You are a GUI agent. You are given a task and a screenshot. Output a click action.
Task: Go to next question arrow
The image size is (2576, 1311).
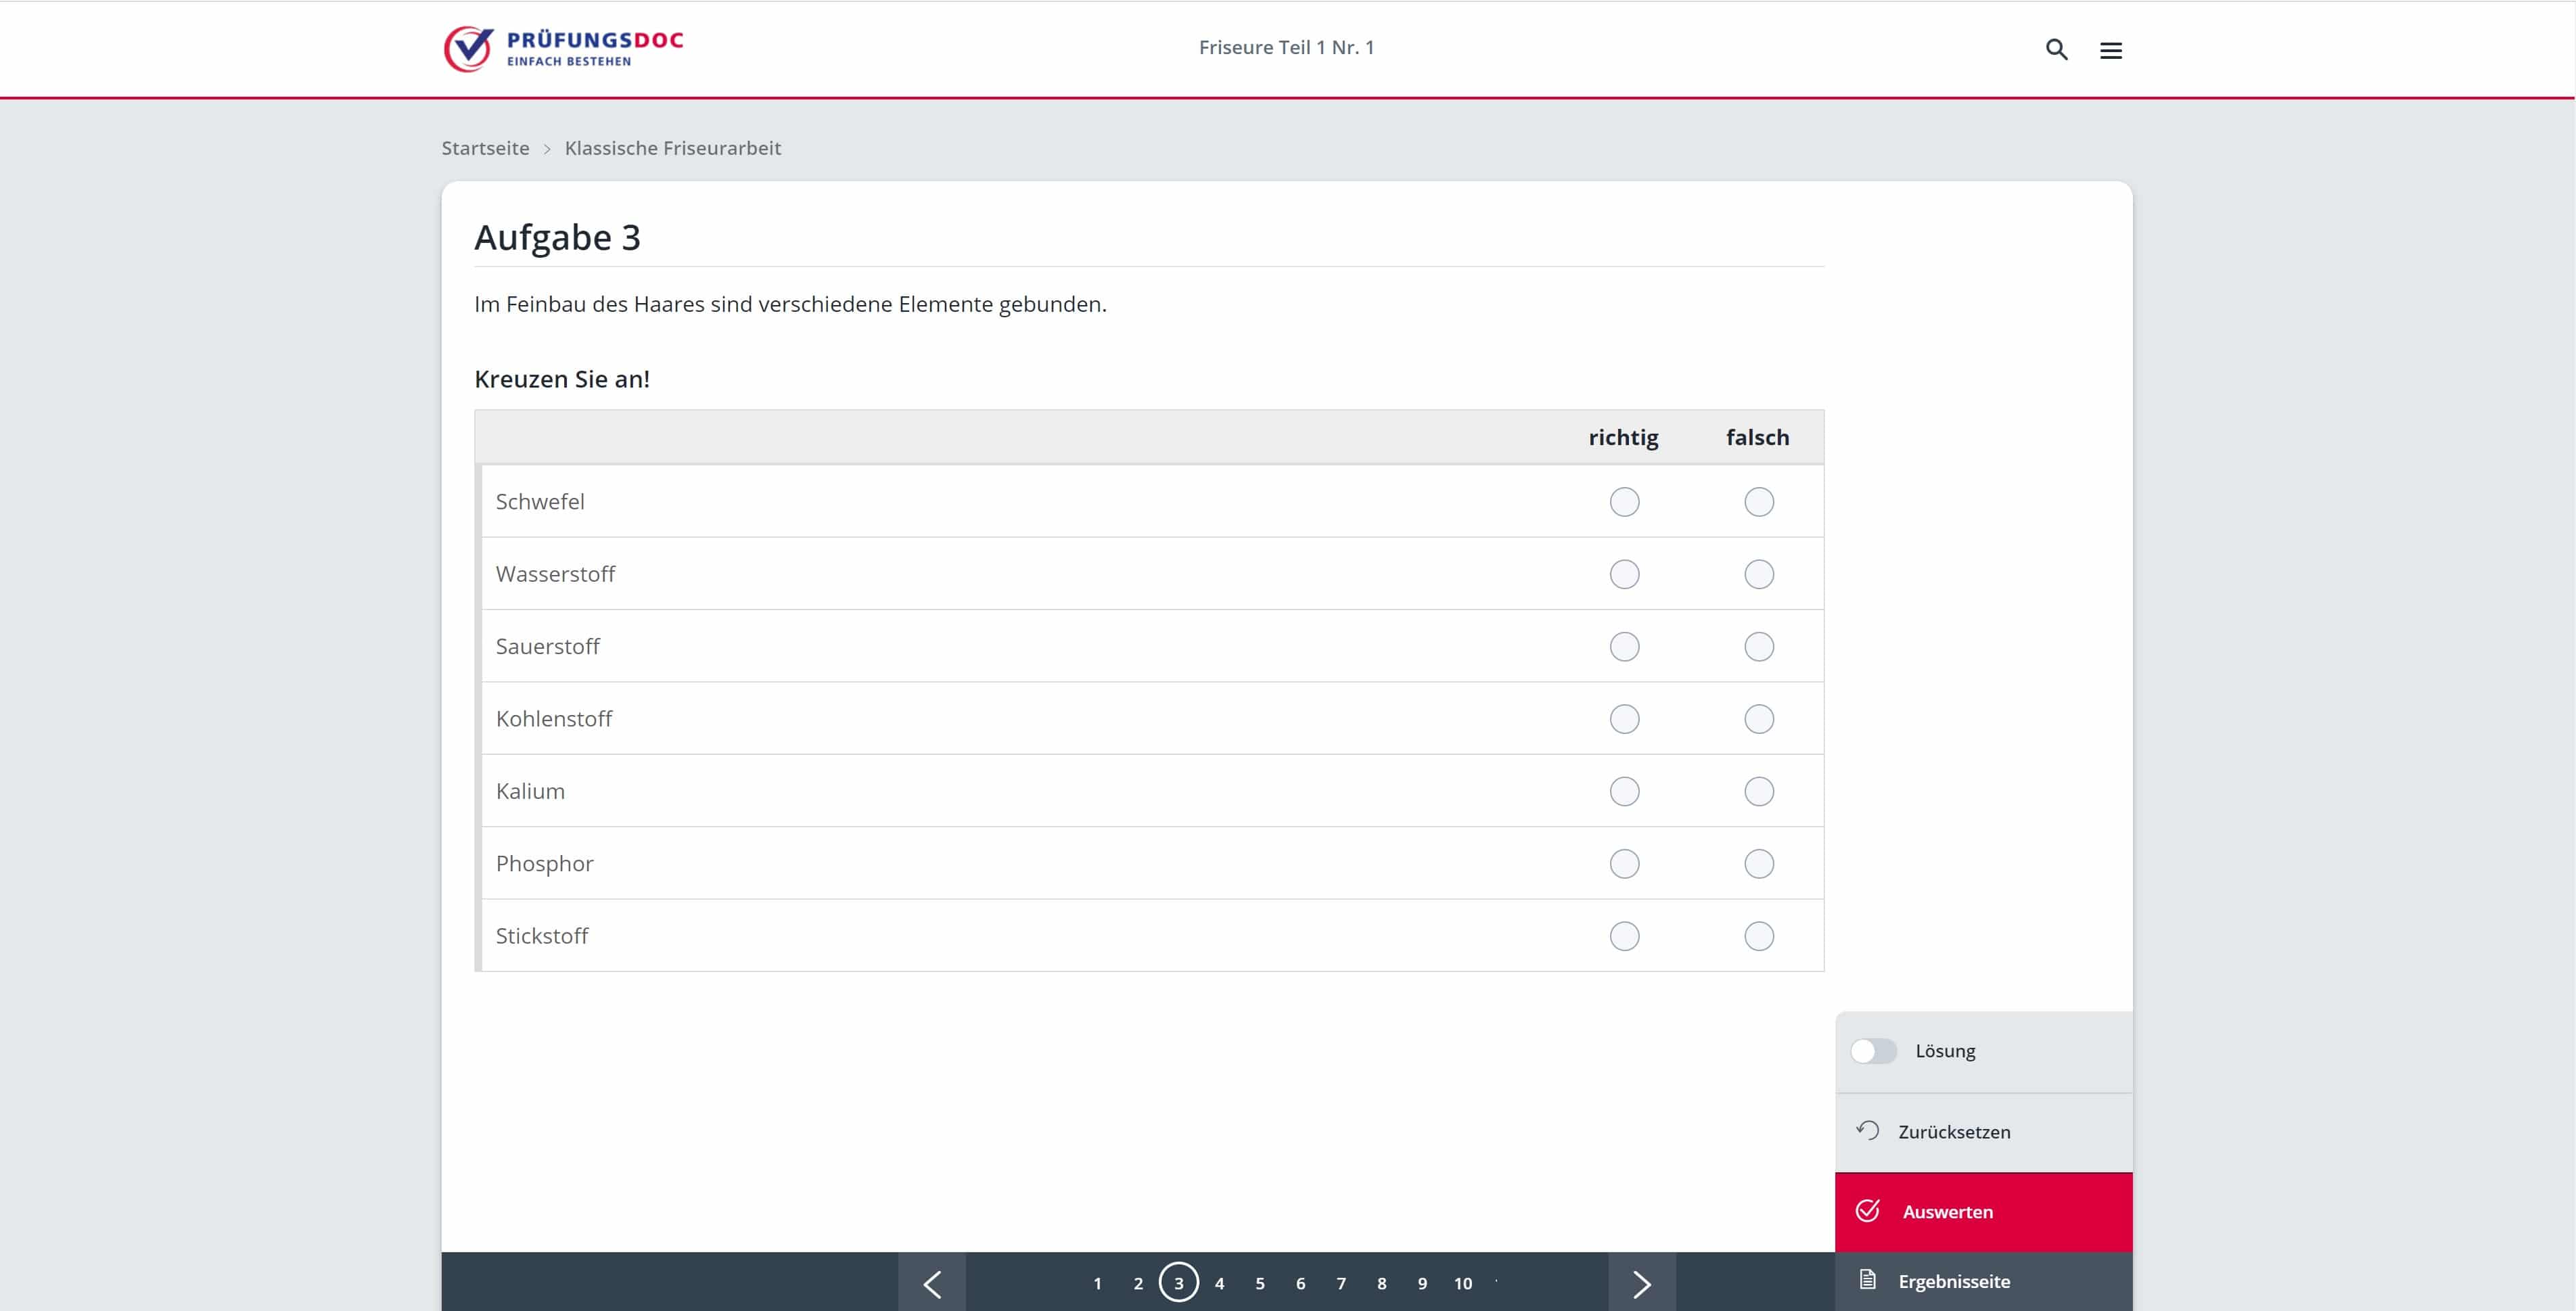coord(1641,1283)
